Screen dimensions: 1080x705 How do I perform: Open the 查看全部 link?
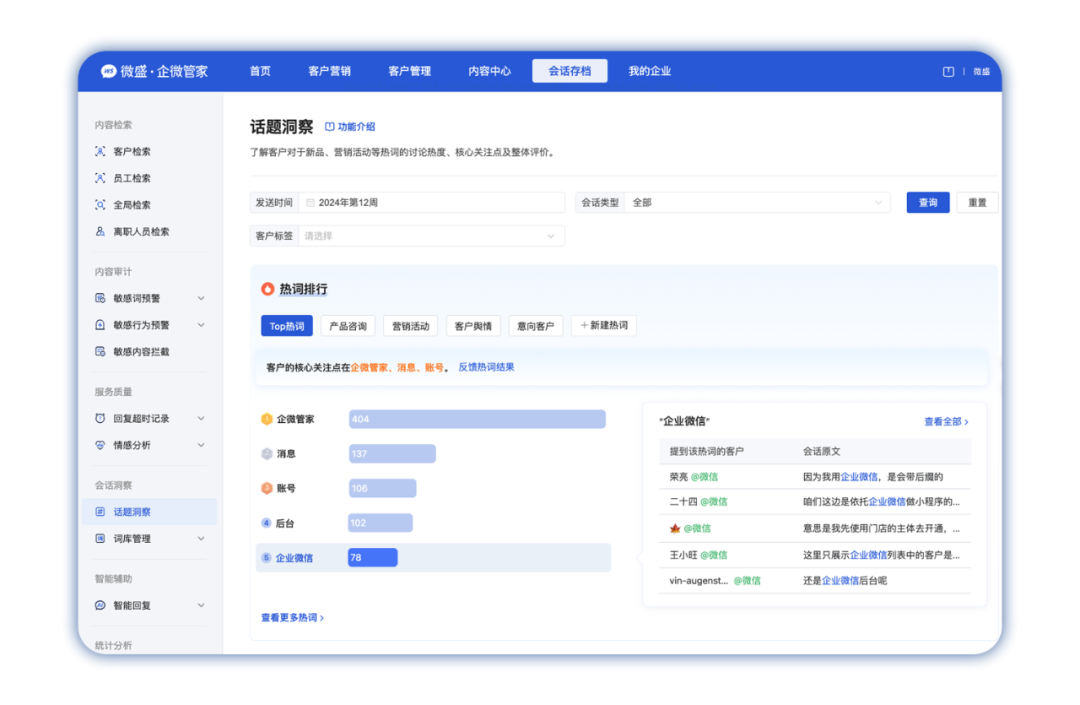pyautogui.click(x=946, y=422)
